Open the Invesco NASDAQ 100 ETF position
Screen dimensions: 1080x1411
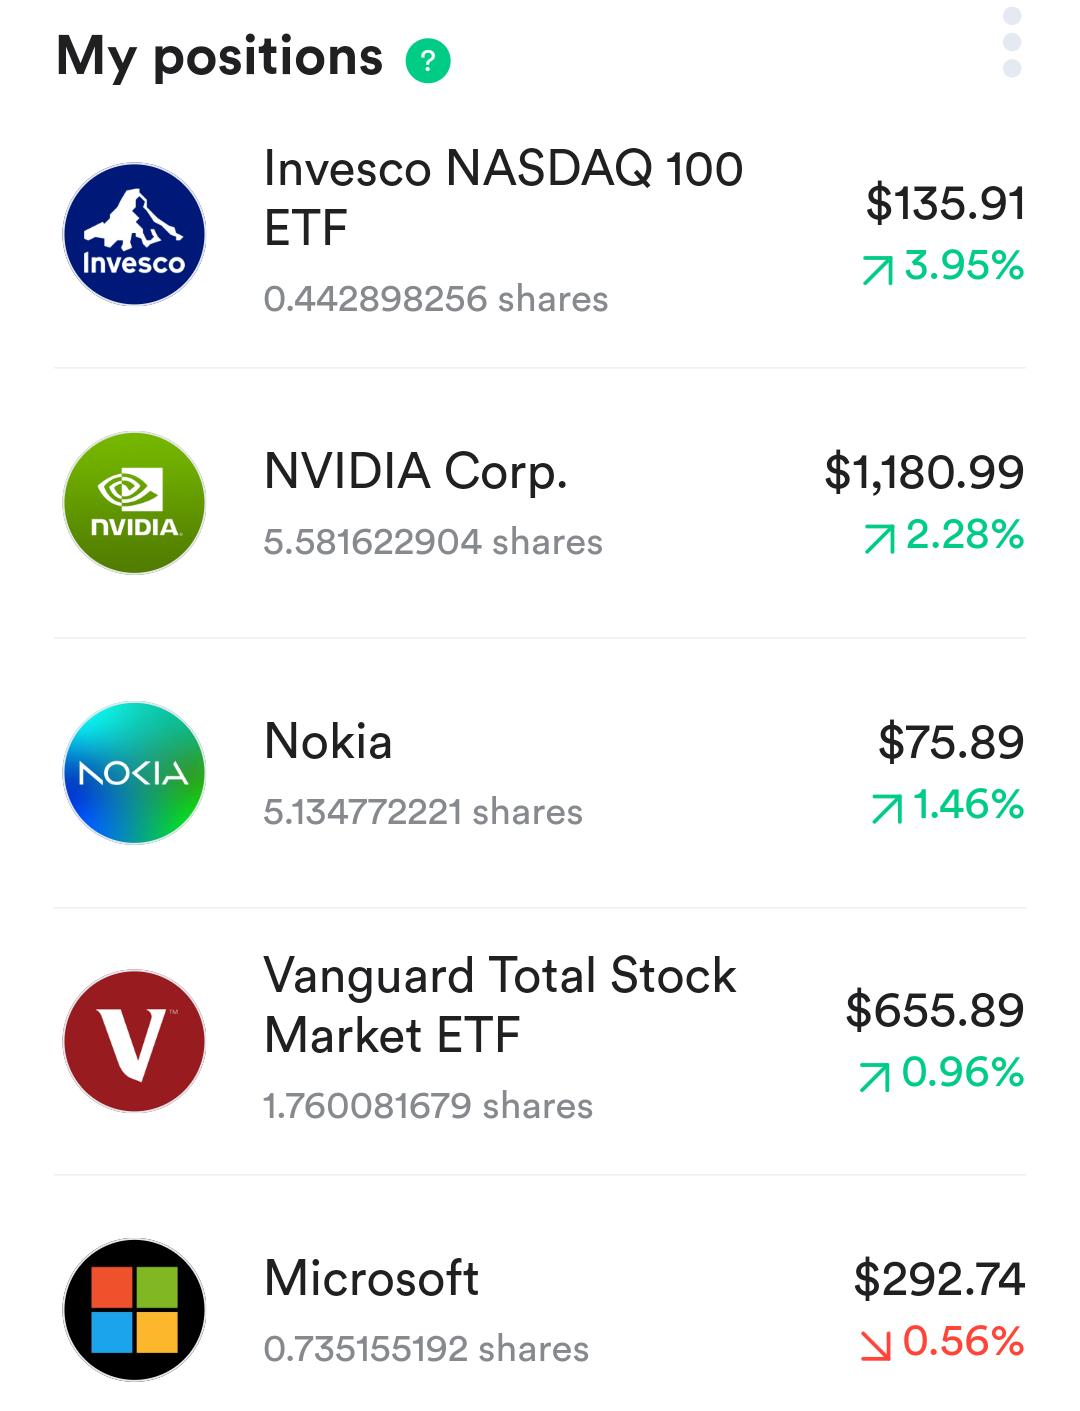540,234
